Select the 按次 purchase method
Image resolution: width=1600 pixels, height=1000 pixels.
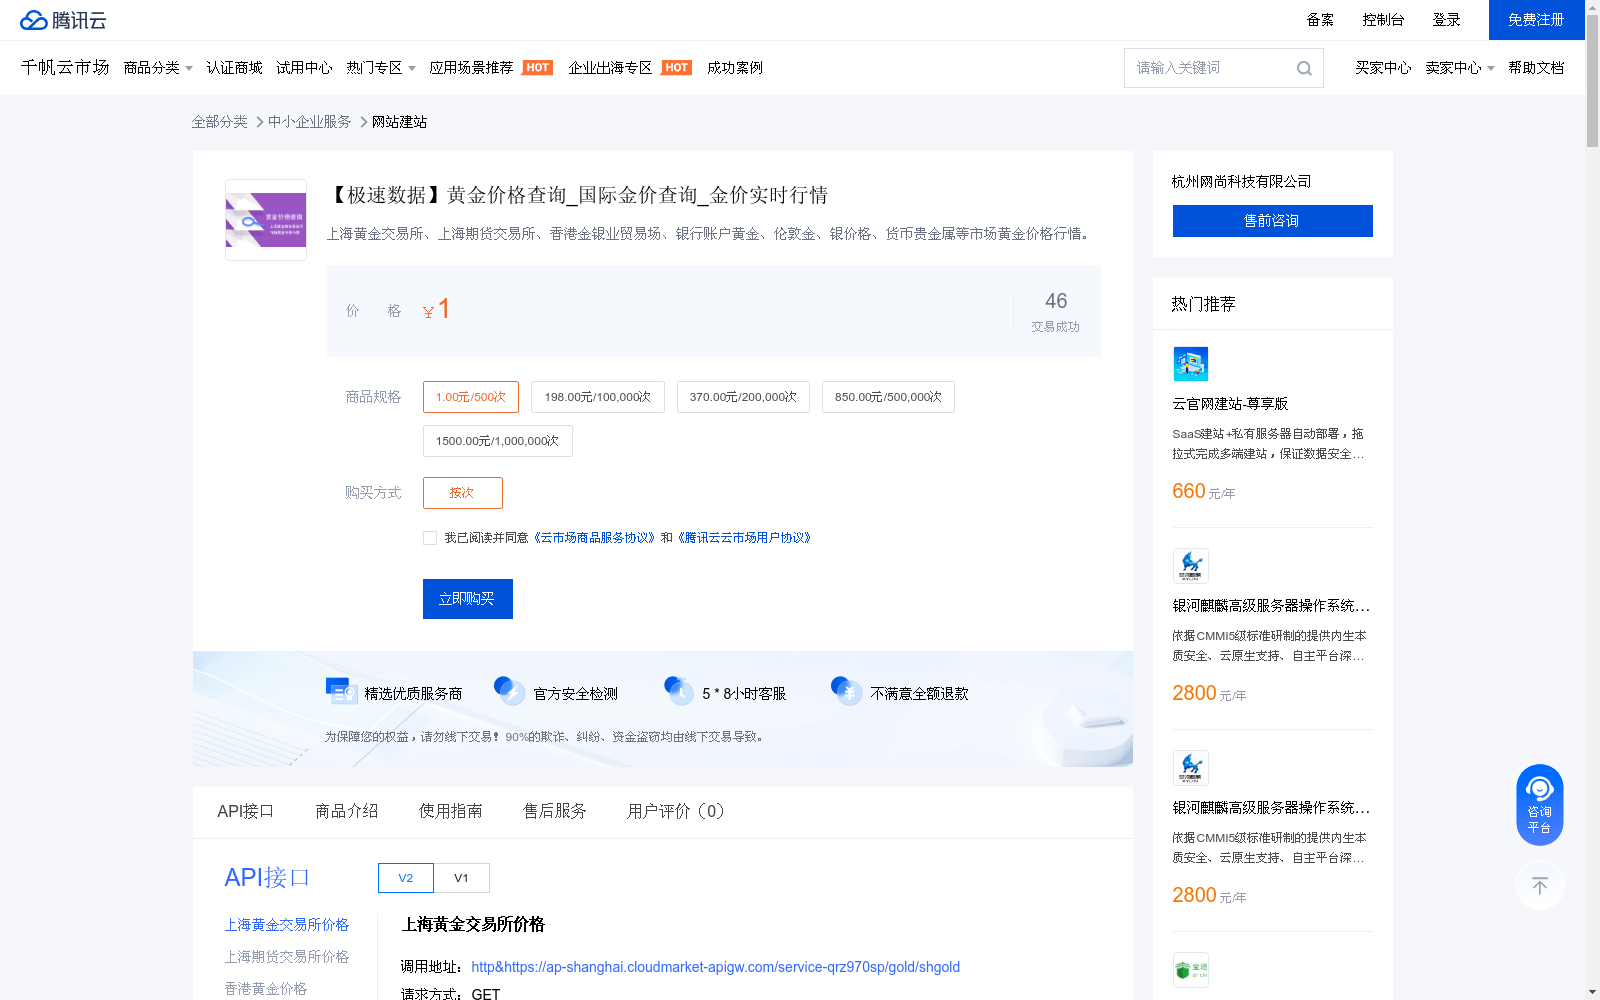pyautogui.click(x=463, y=493)
